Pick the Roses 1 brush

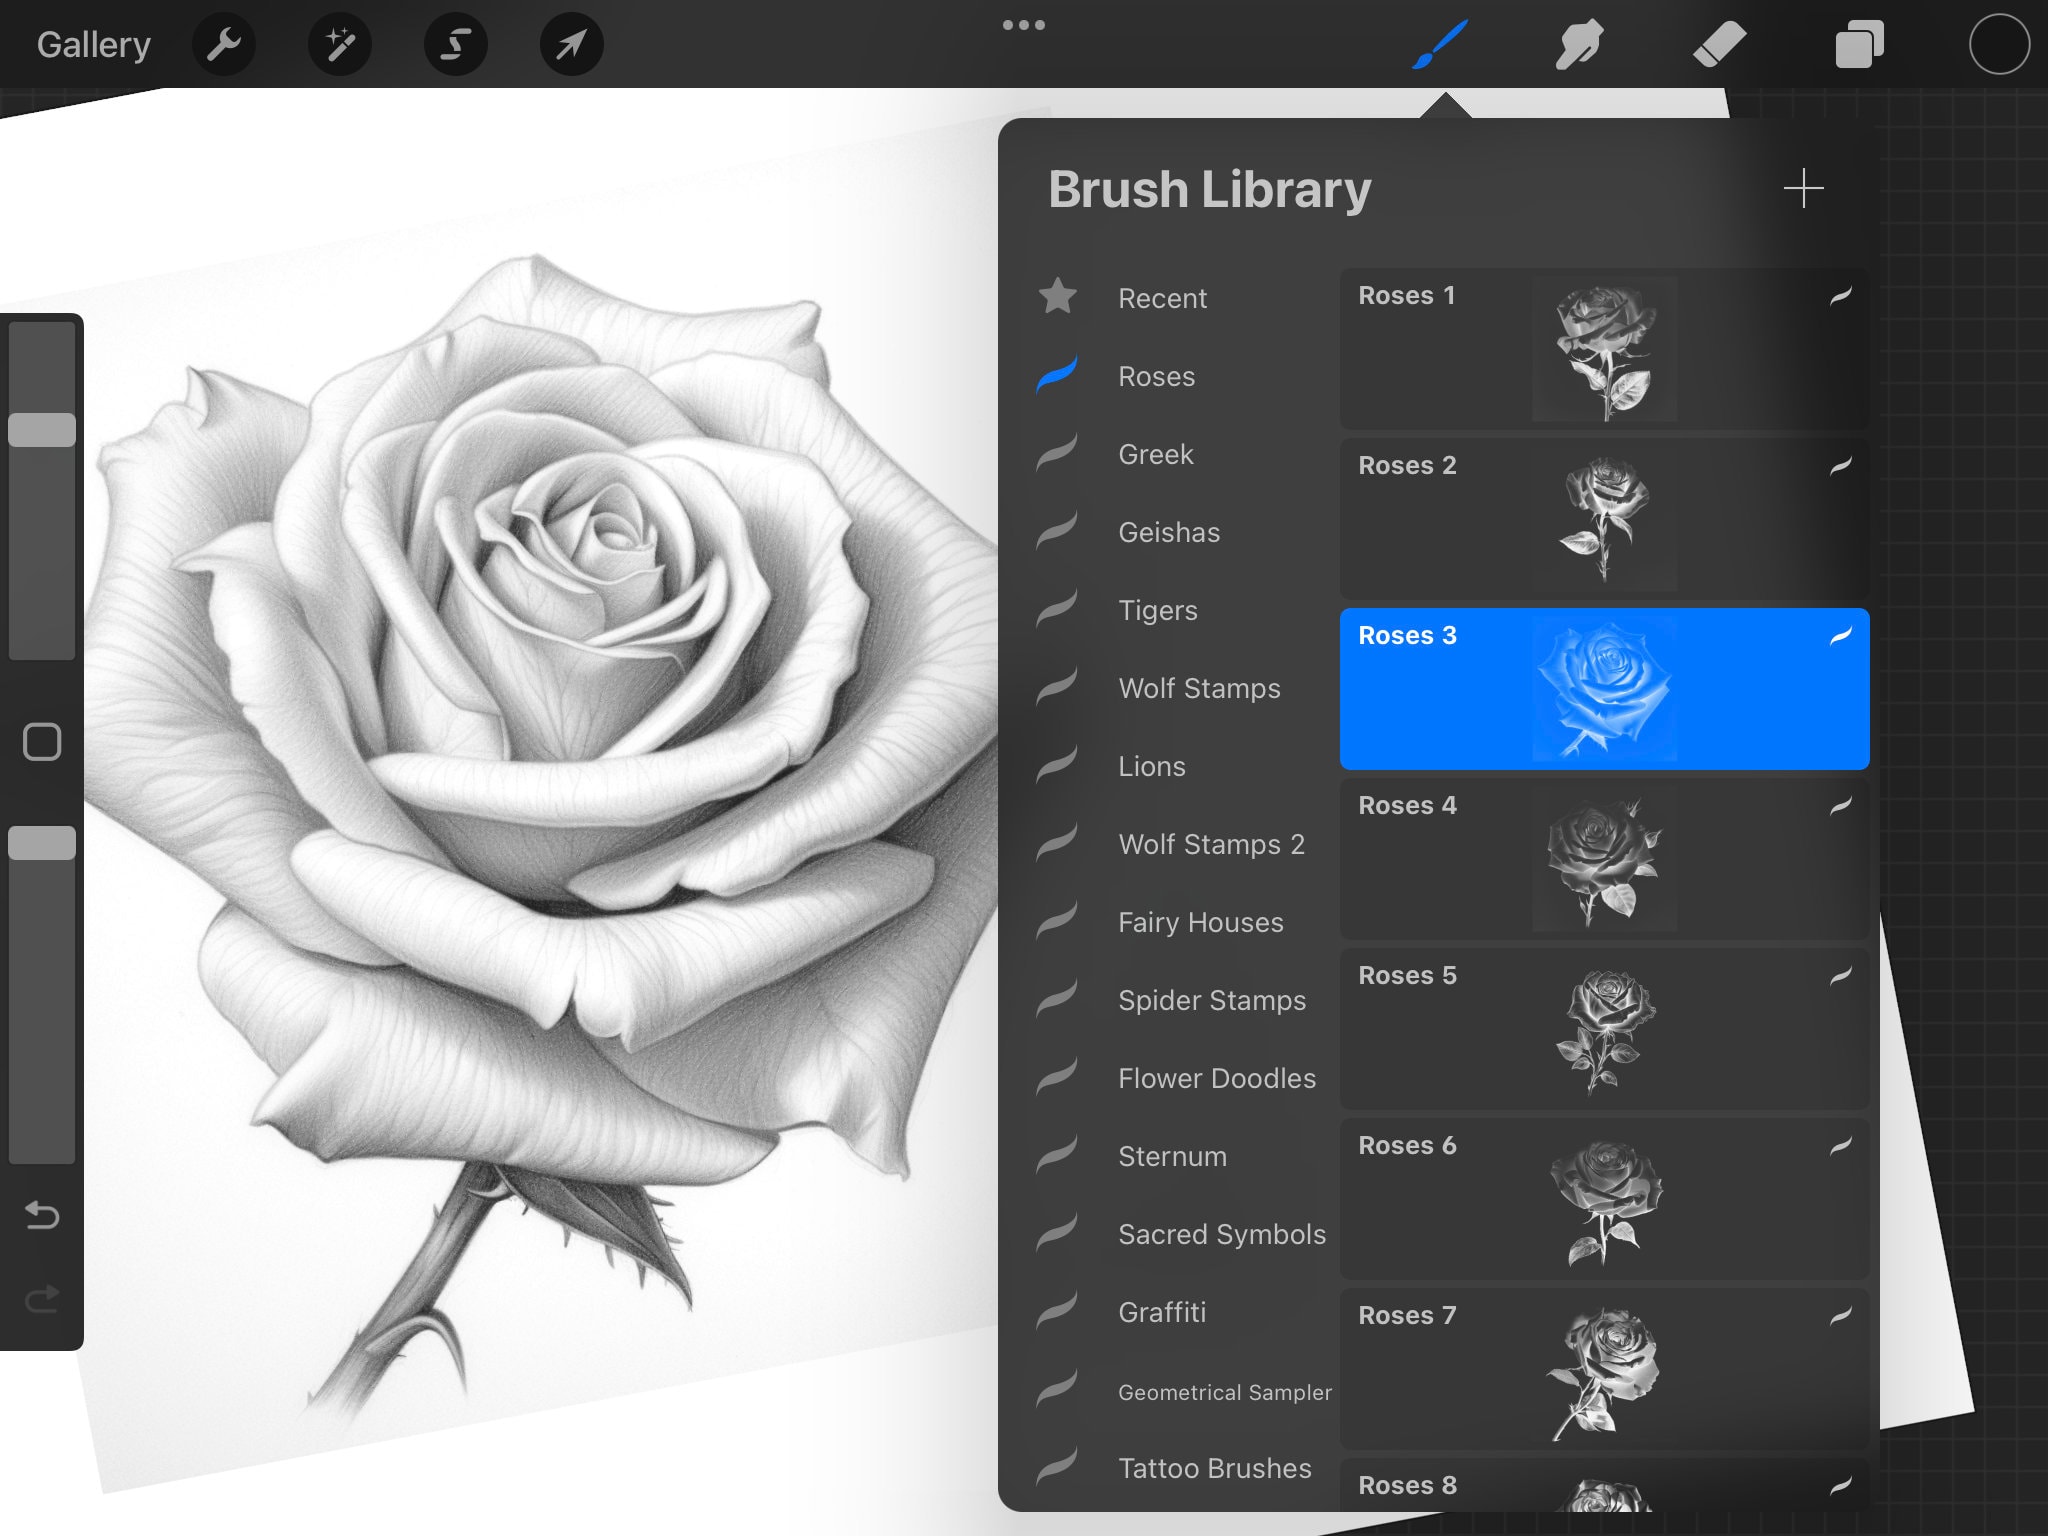click(x=1604, y=349)
